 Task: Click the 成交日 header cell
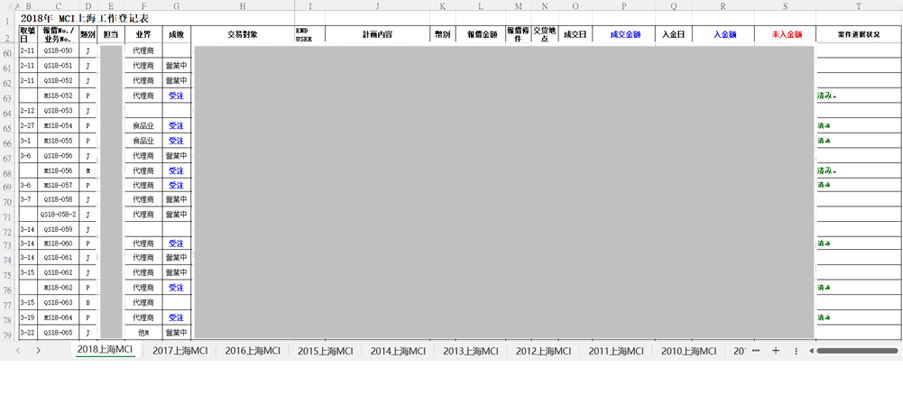[575, 34]
